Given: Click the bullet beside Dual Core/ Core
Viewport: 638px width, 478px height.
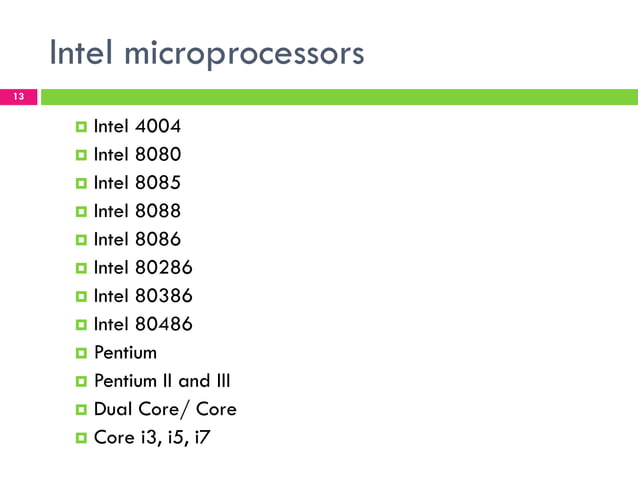Looking at the screenshot, I should (x=81, y=410).
